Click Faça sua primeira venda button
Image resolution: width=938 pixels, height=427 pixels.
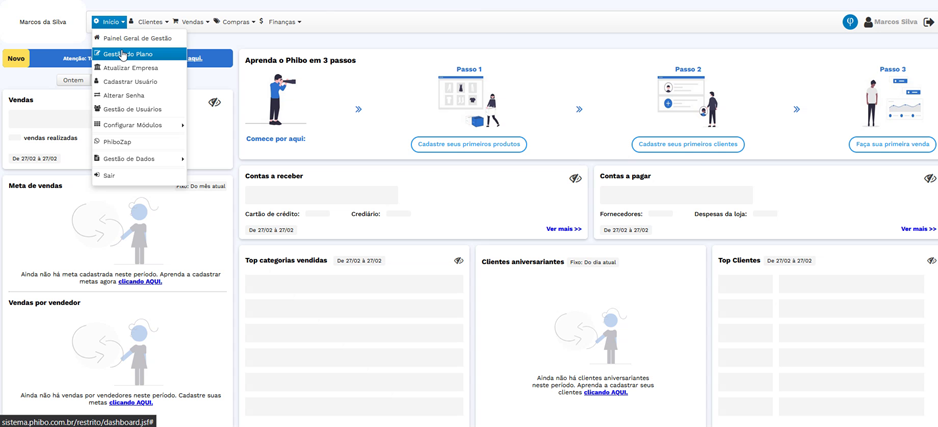[x=892, y=144]
